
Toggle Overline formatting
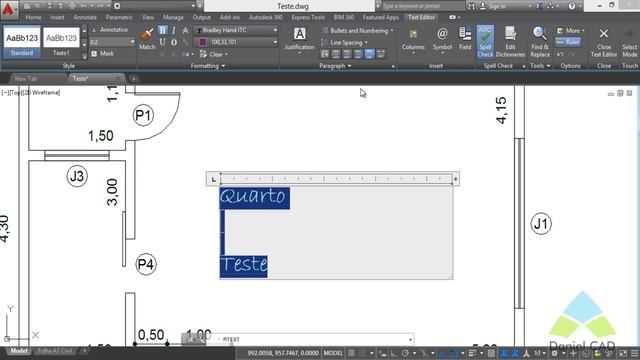point(174,42)
